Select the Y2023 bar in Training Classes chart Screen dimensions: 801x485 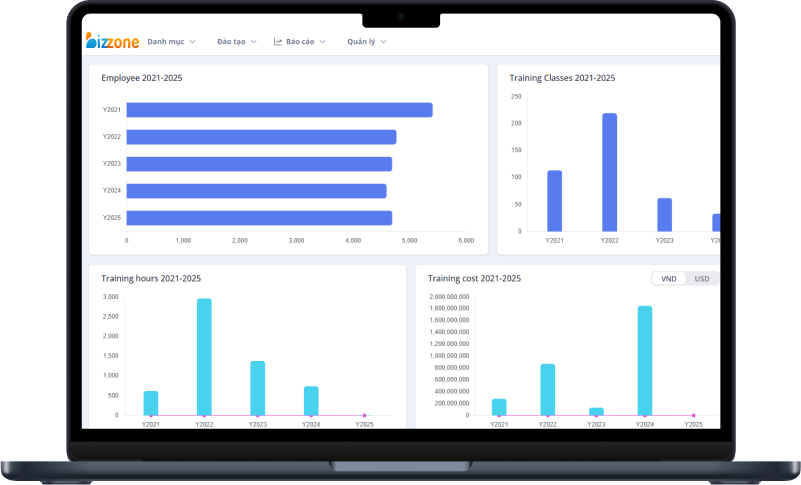pos(664,215)
